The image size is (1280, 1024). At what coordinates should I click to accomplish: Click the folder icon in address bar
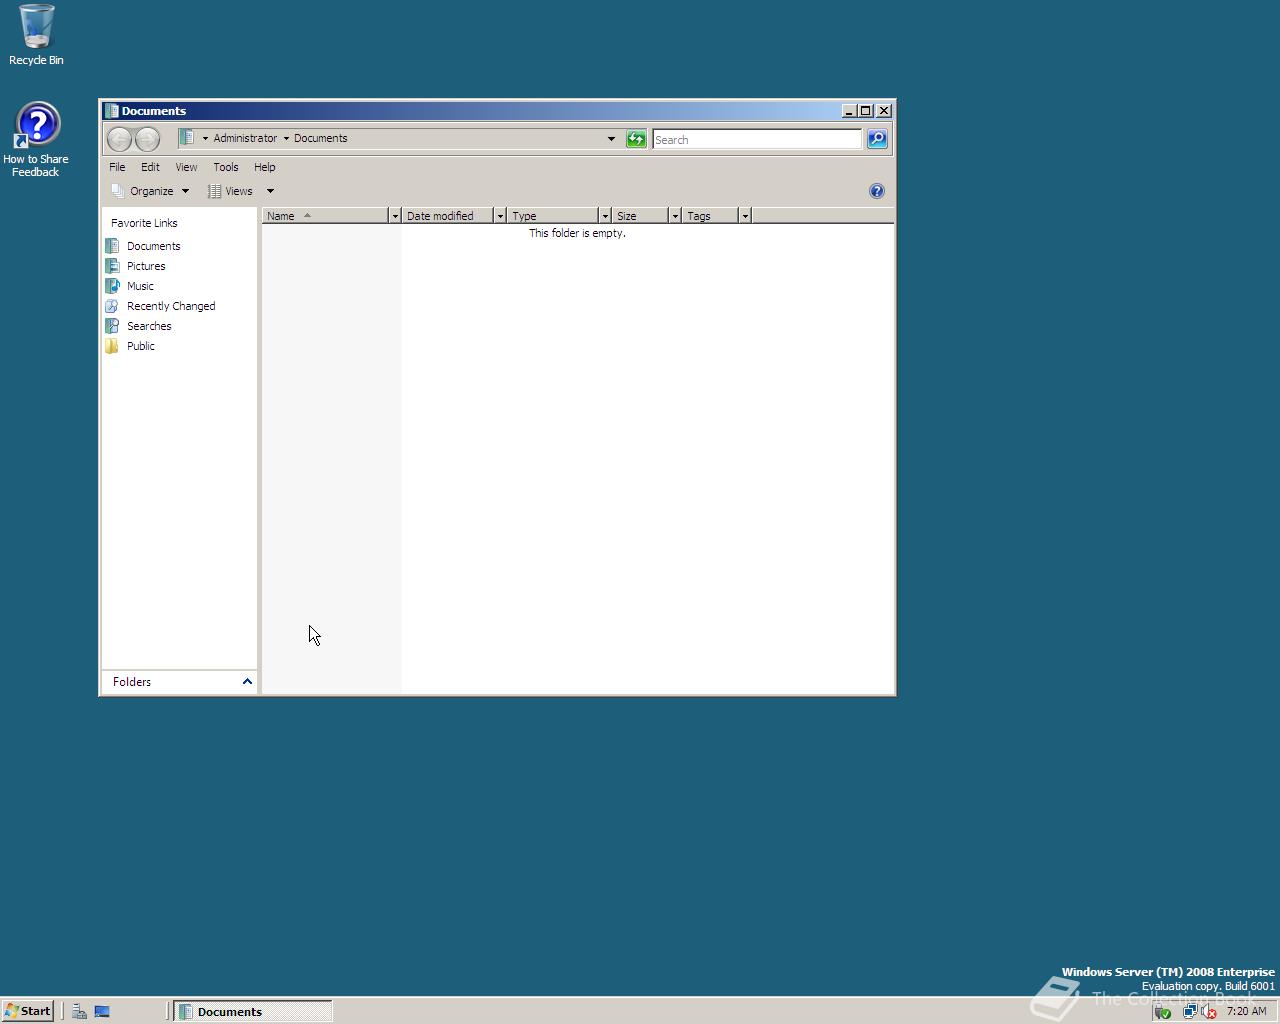tap(186, 138)
